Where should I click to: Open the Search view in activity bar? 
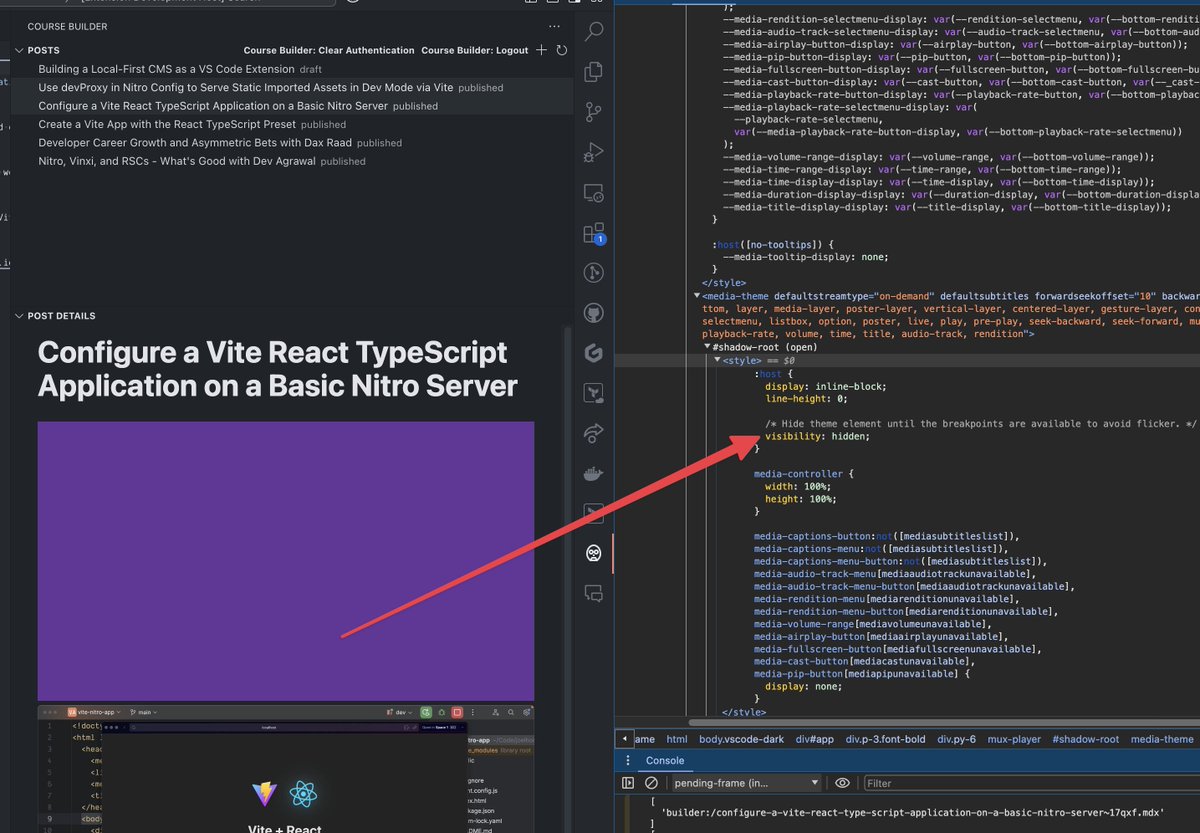[594, 31]
